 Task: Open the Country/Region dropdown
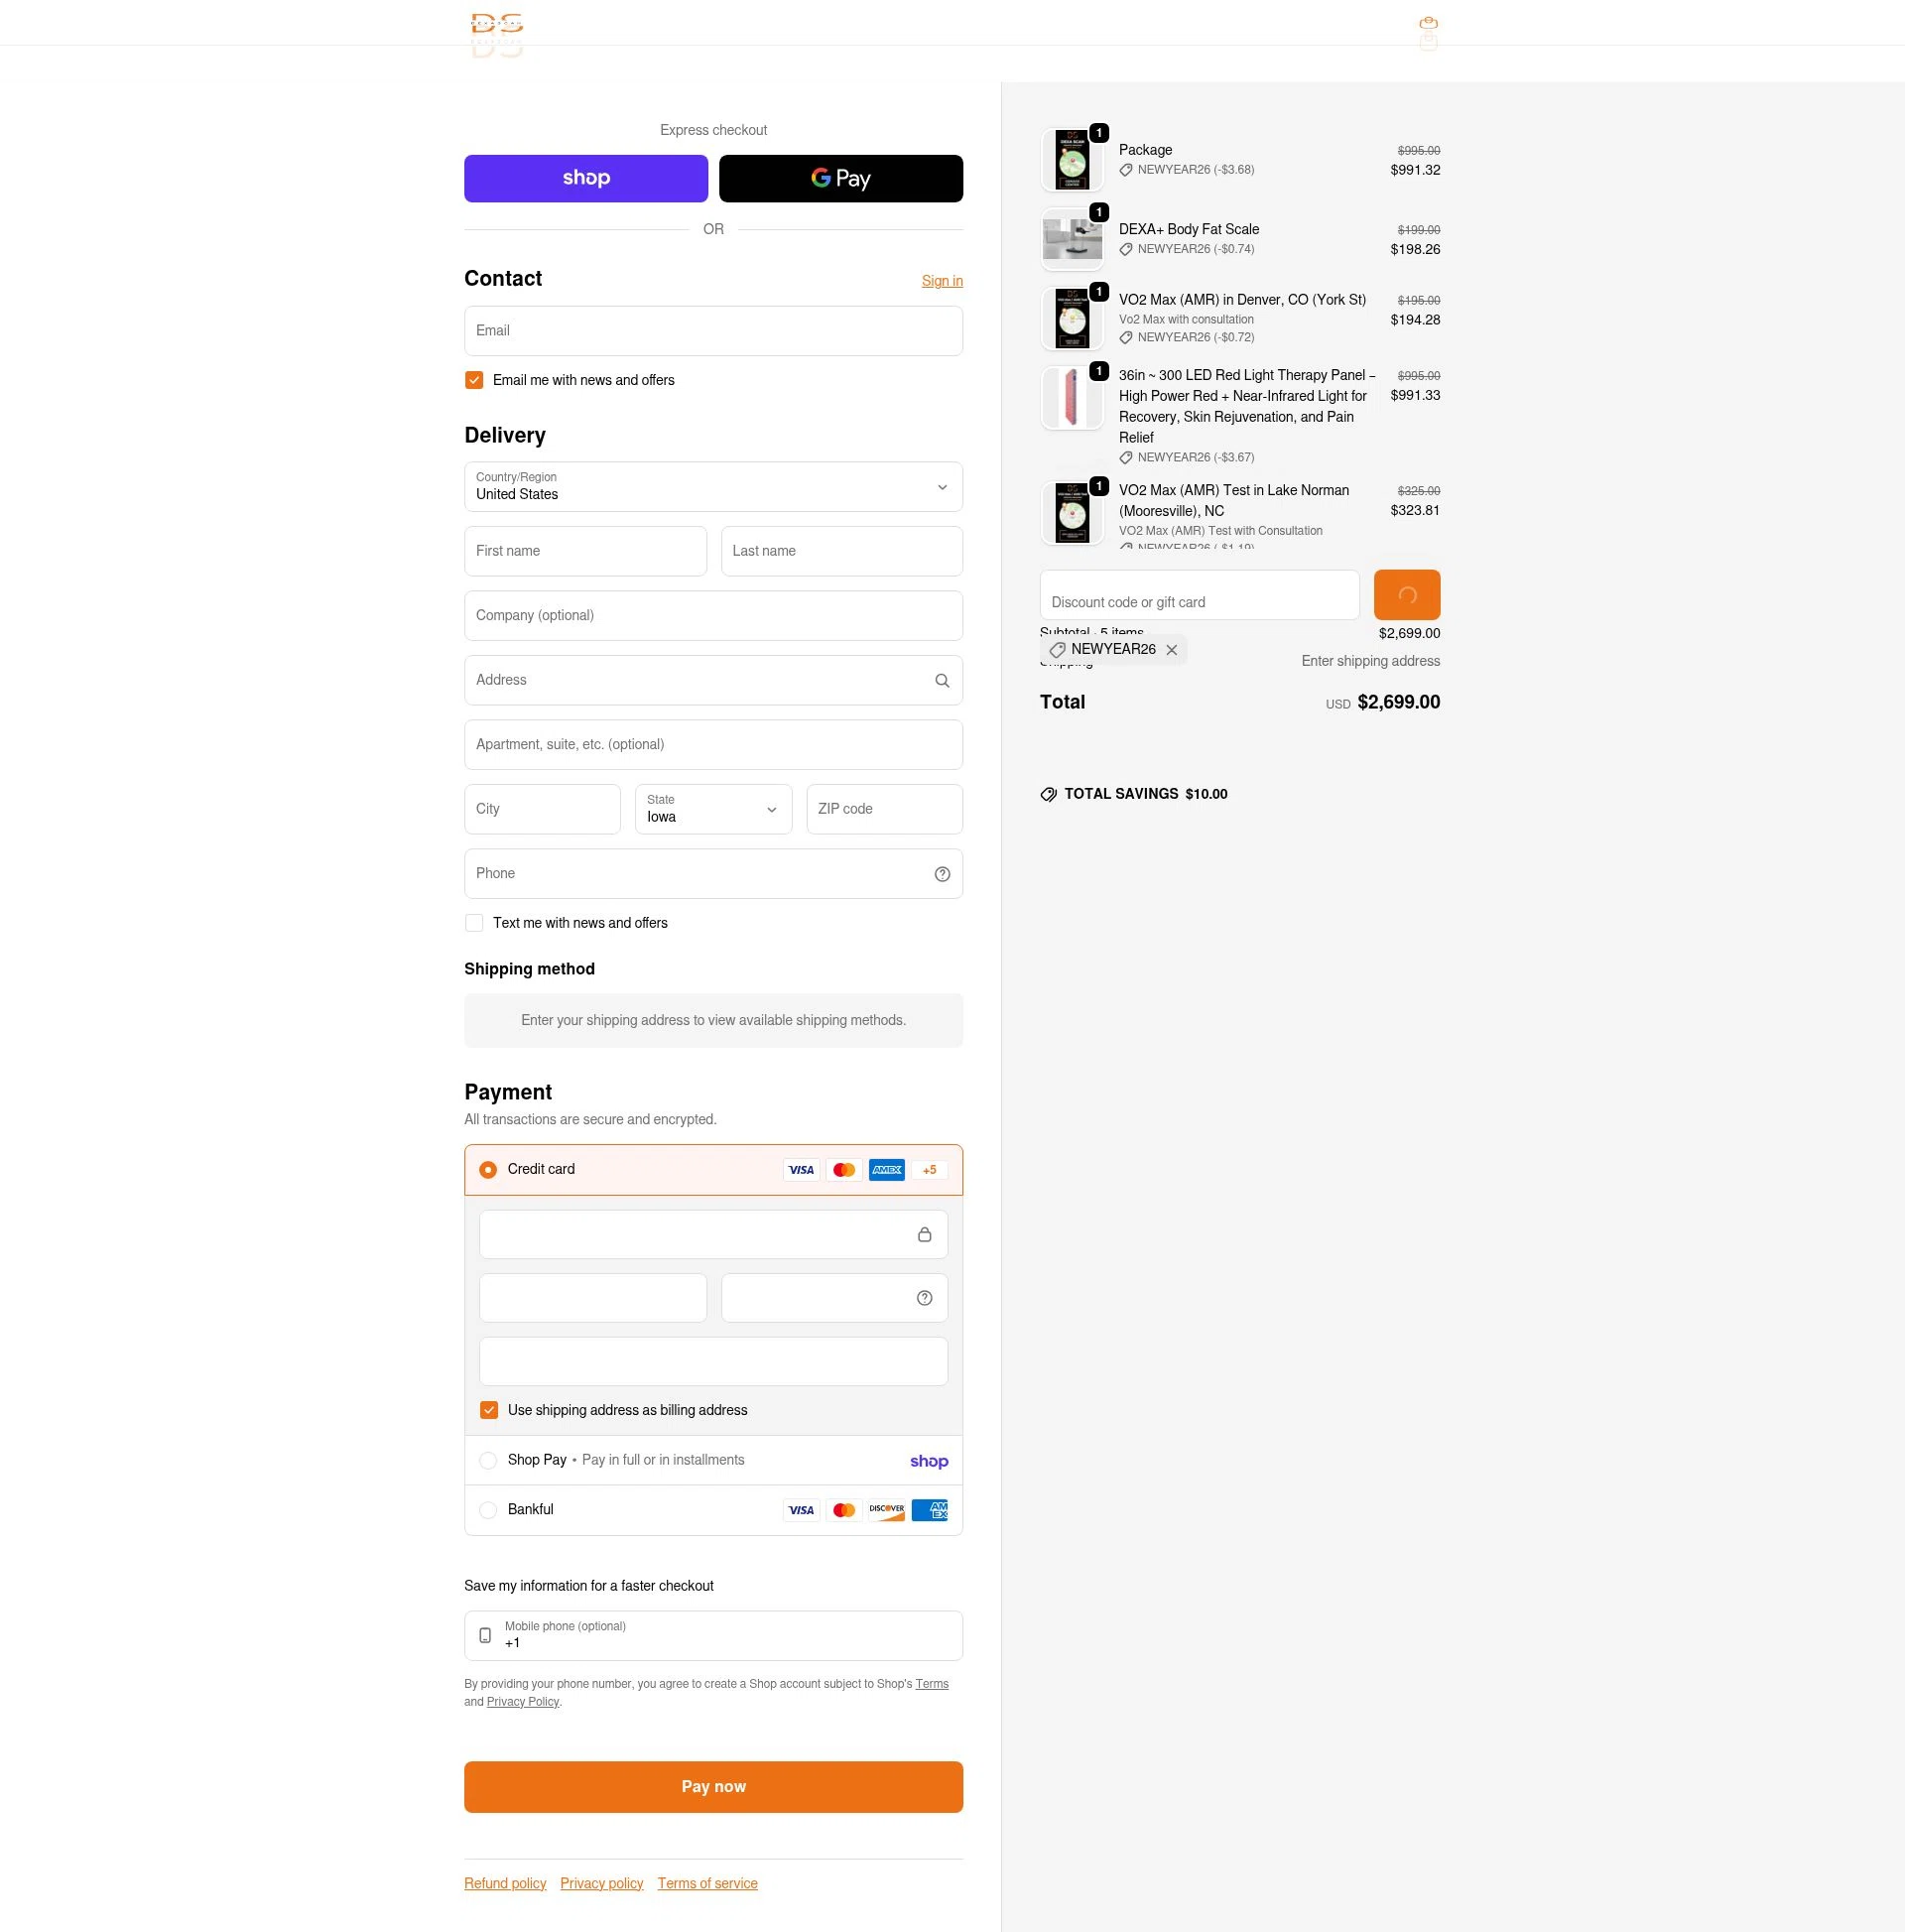tap(713, 487)
